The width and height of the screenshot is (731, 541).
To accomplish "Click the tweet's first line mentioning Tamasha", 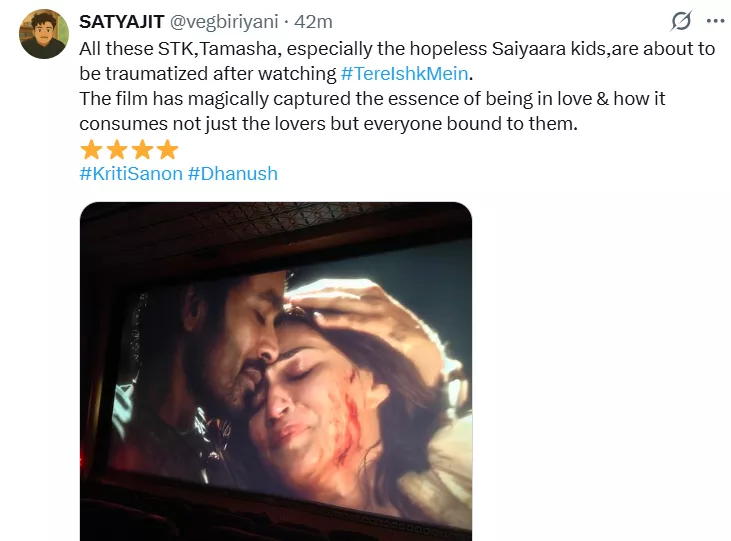I will pyautogui.click(x=300, y=48).
